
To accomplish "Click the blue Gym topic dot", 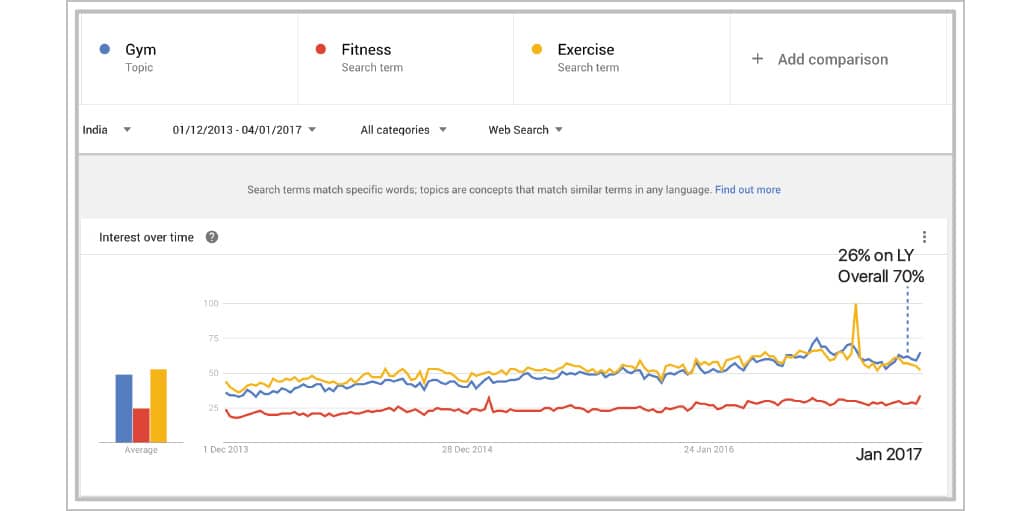I will [x=105, y=49].
